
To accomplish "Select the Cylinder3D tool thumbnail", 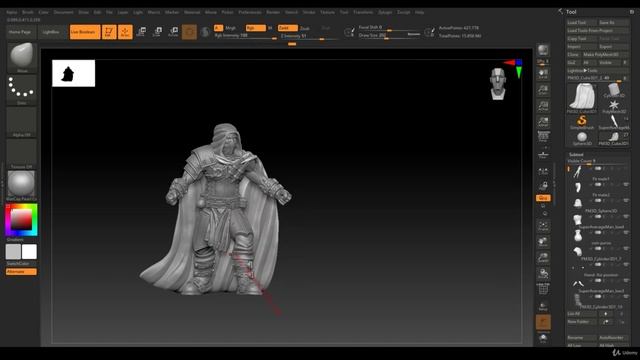I will [613, 90].
